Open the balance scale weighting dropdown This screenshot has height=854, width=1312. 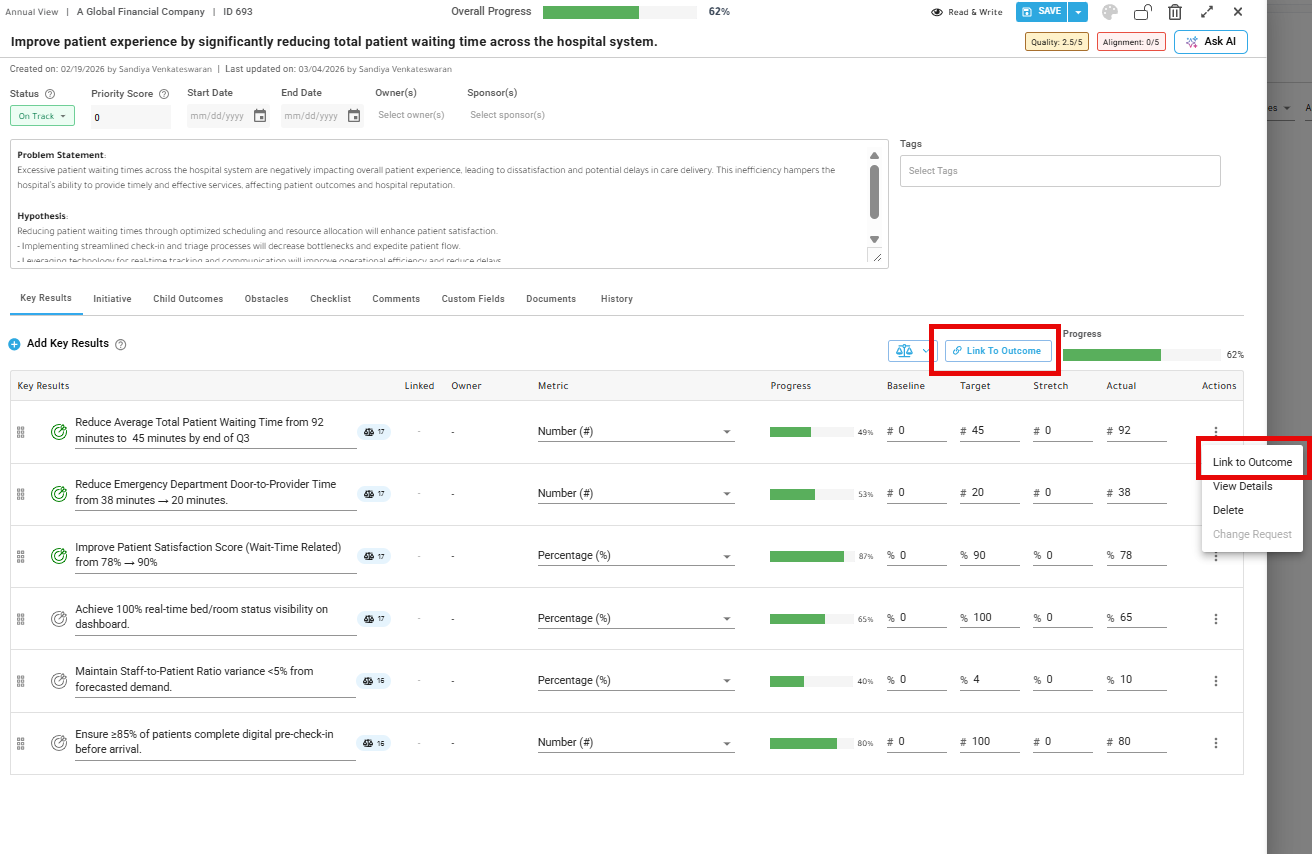912,351
